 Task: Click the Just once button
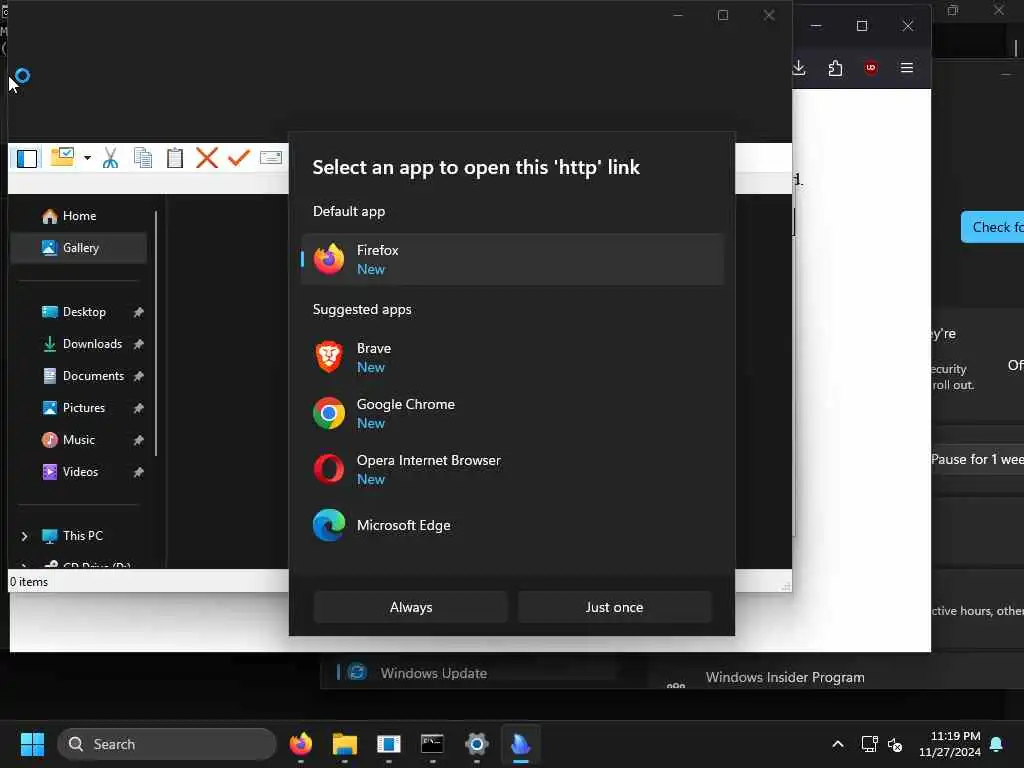click(x=615, y=607)
